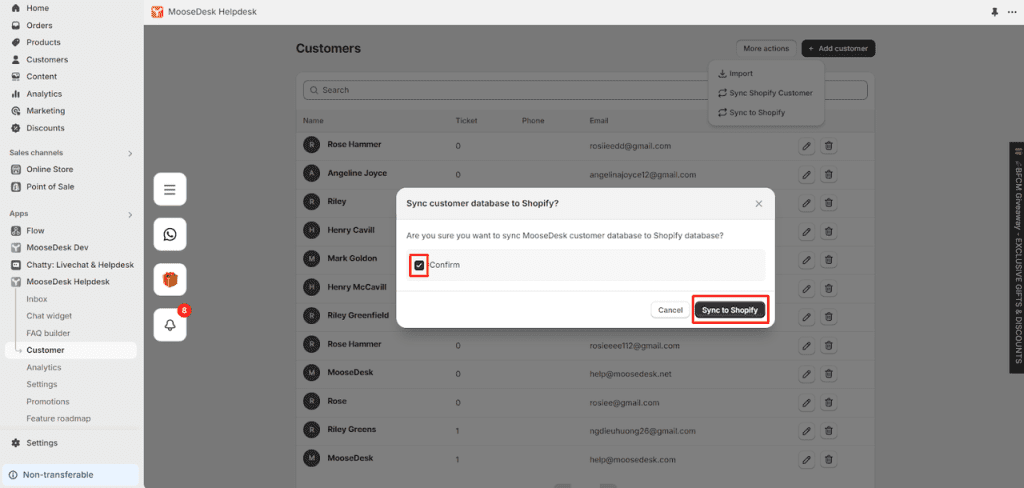Delete Mark Goldon's customer record

tap(828, 260)
